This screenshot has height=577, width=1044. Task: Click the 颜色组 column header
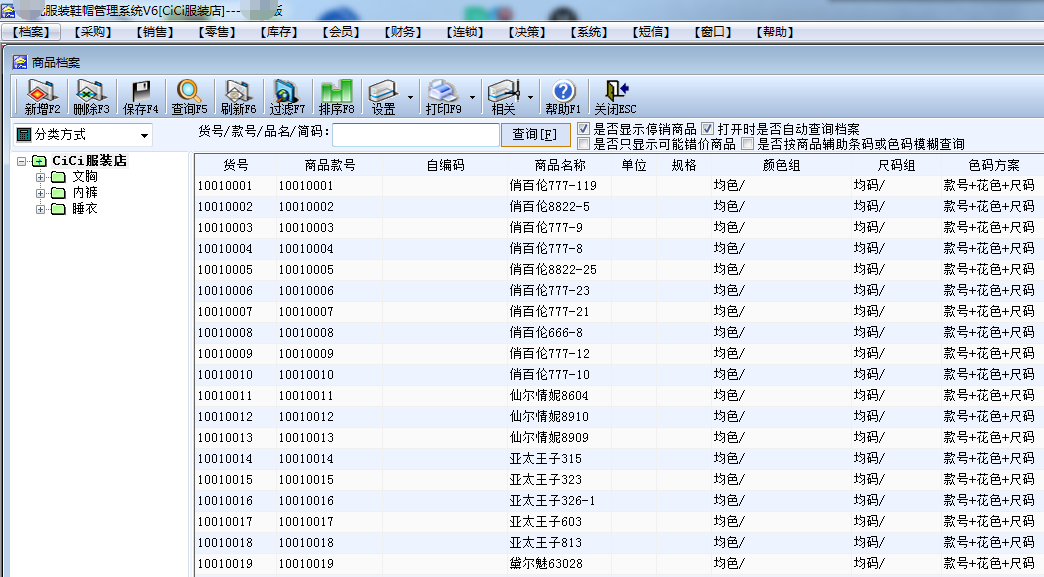781,165
